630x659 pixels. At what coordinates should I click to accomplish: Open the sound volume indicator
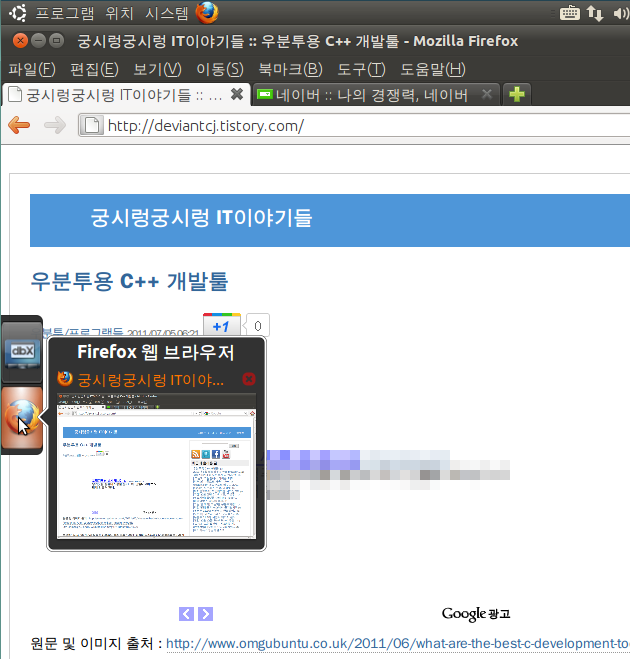click(x=620, y=13)
